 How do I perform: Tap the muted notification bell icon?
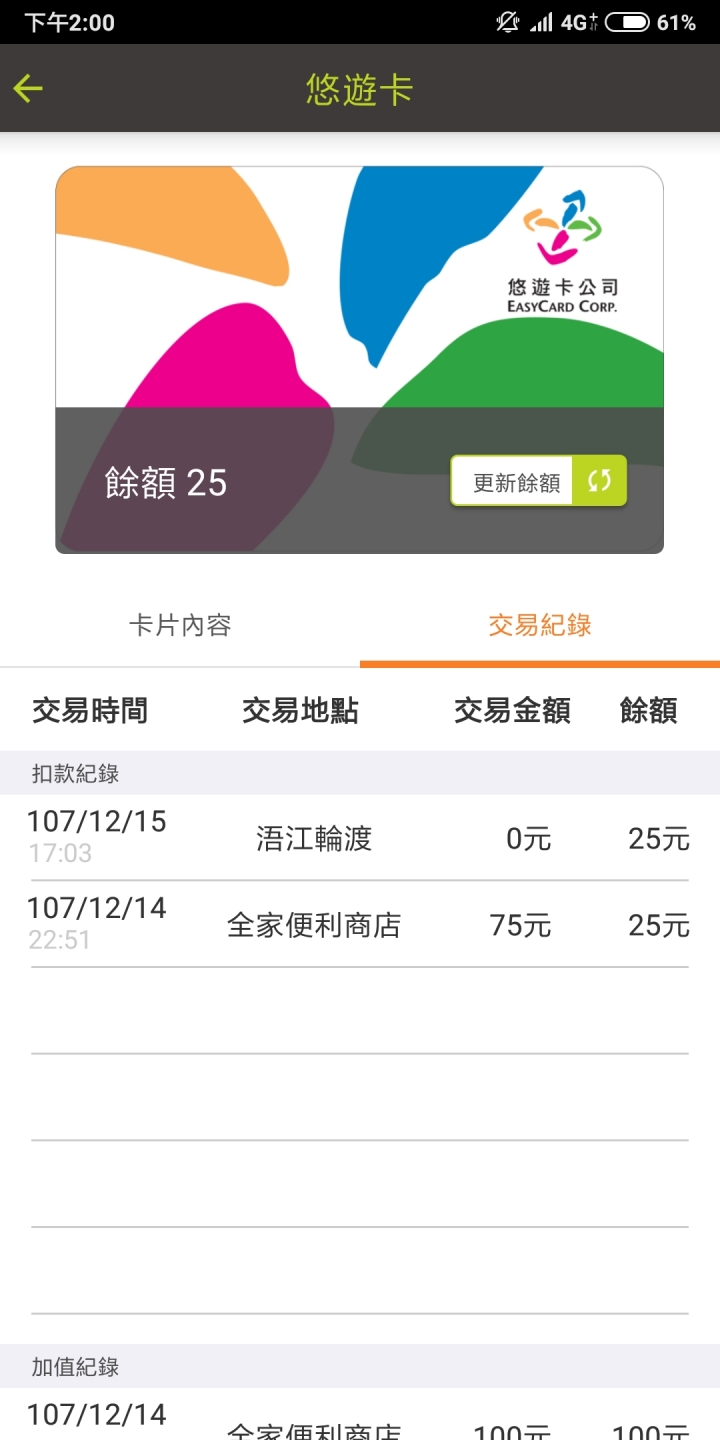coord(508,22)
